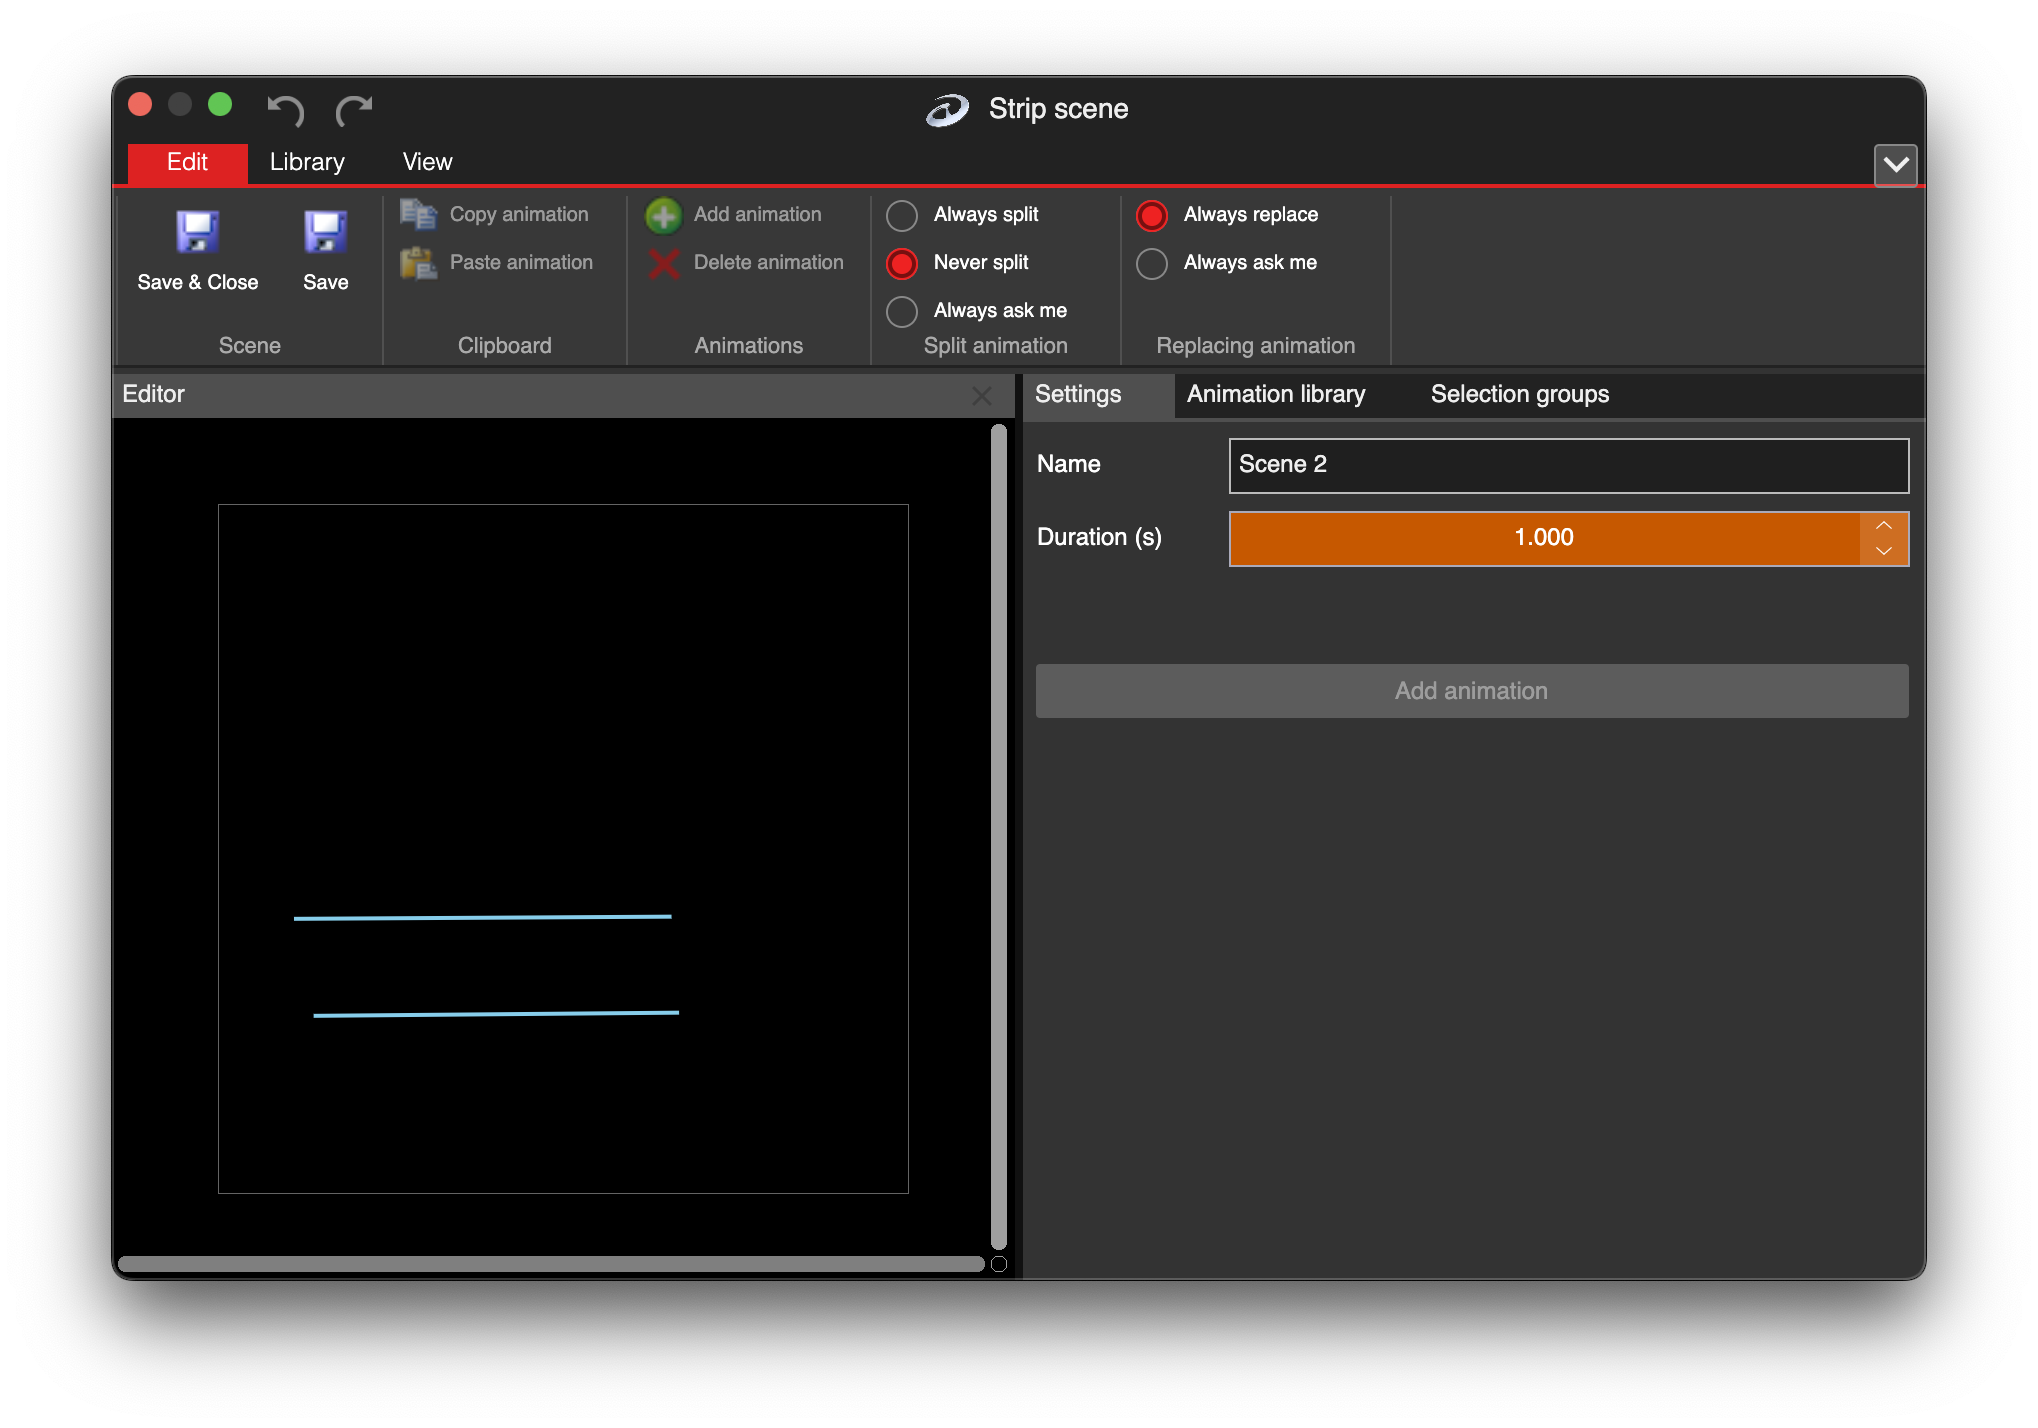Click the Paste animation label
The height and width of the screenshot is (1428, 2038).
521,262
